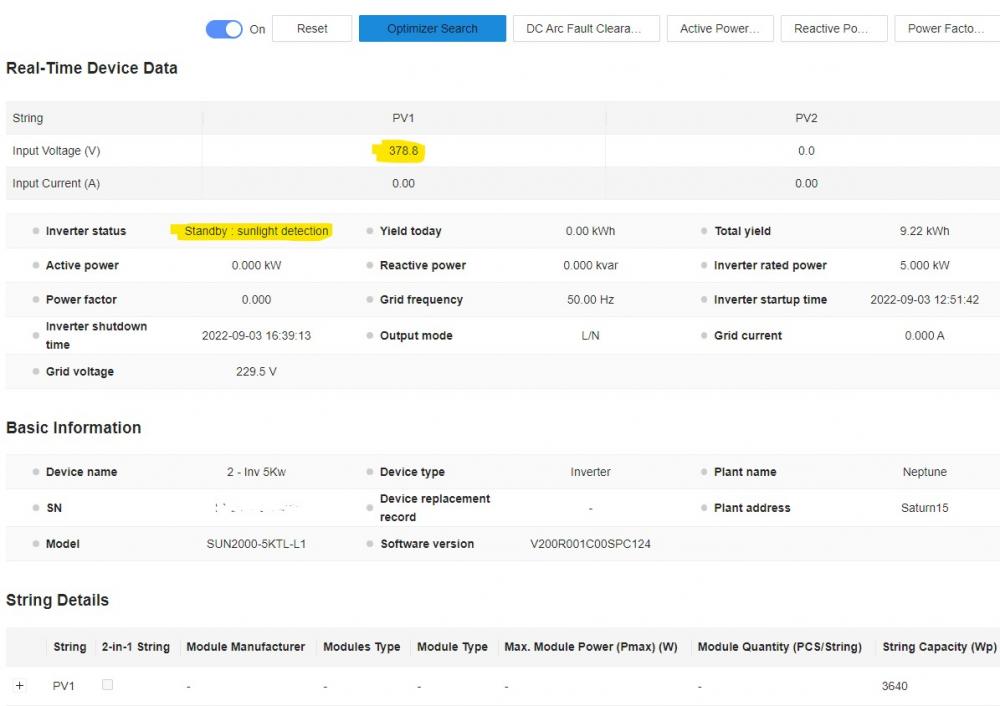The height and width of the screenshot is (706, 1000).
Task: Select 'Standby : sunlight detection' status text
Action: tap(256, 231)
